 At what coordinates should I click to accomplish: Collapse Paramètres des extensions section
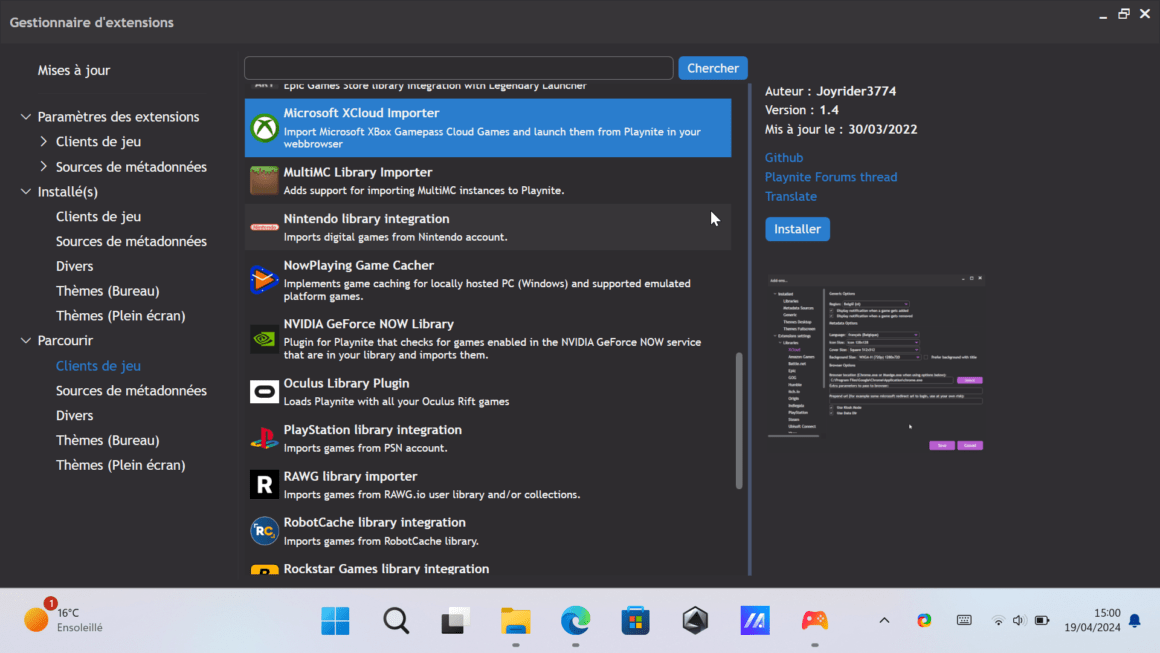point(26,117)
